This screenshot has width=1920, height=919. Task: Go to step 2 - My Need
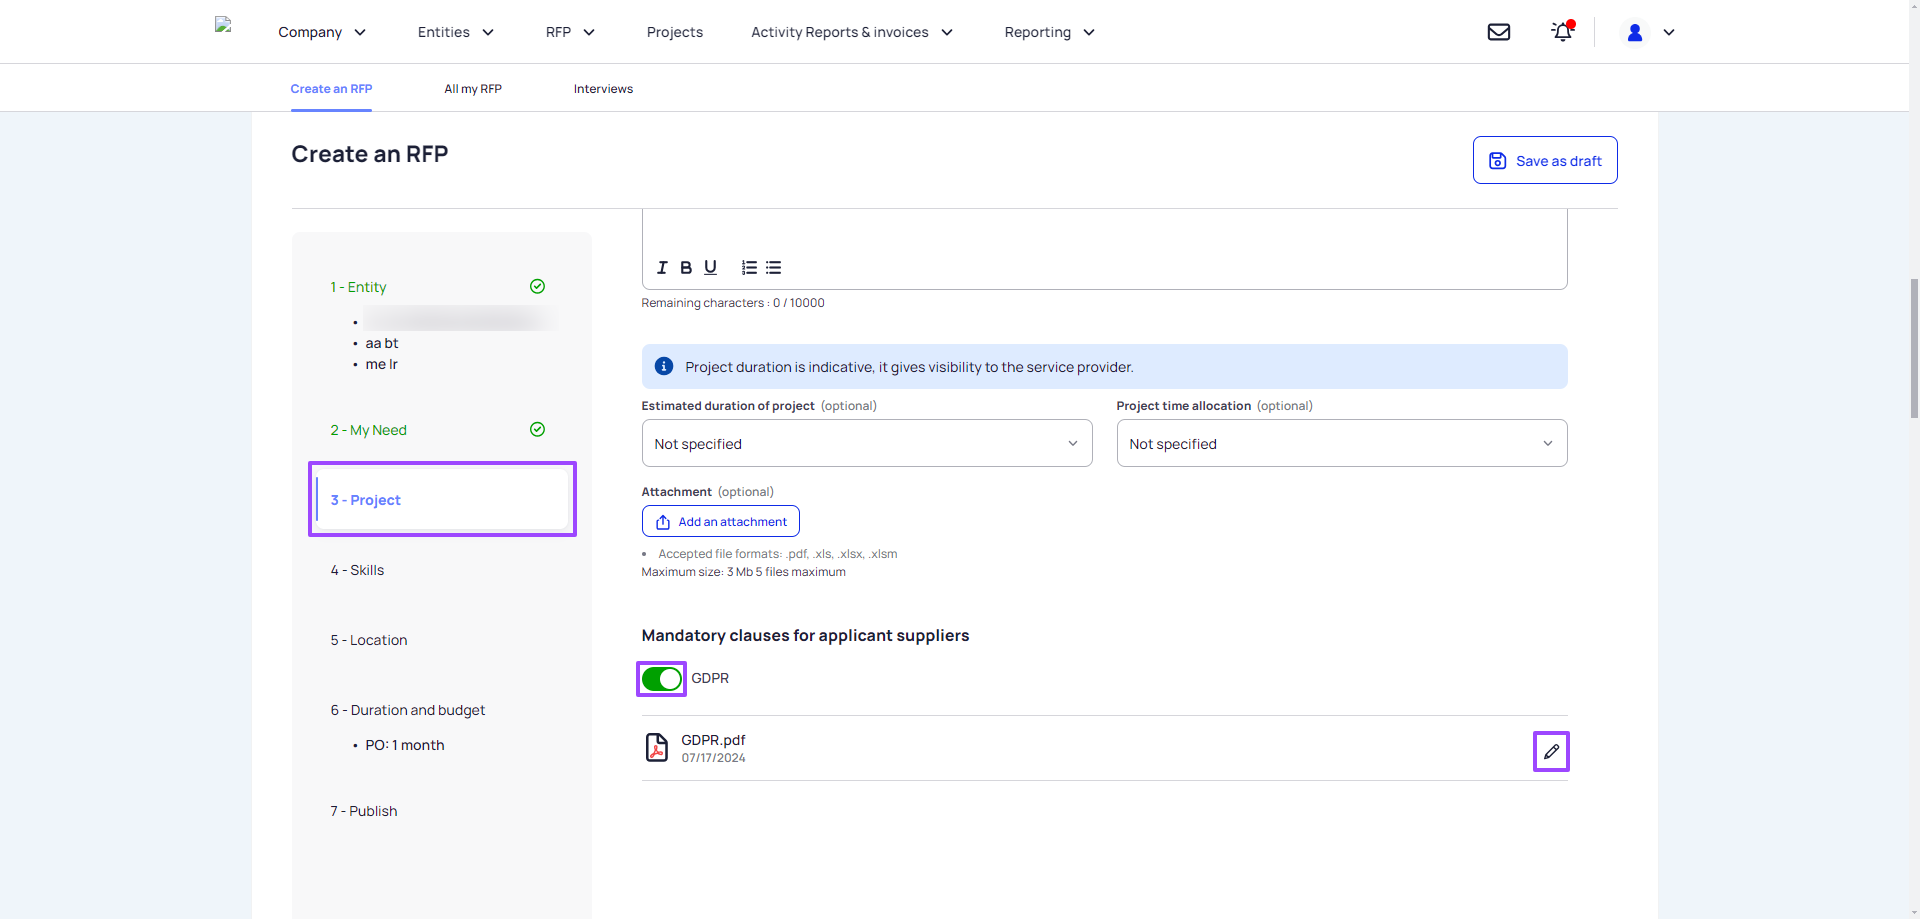[x=368, y=430]
